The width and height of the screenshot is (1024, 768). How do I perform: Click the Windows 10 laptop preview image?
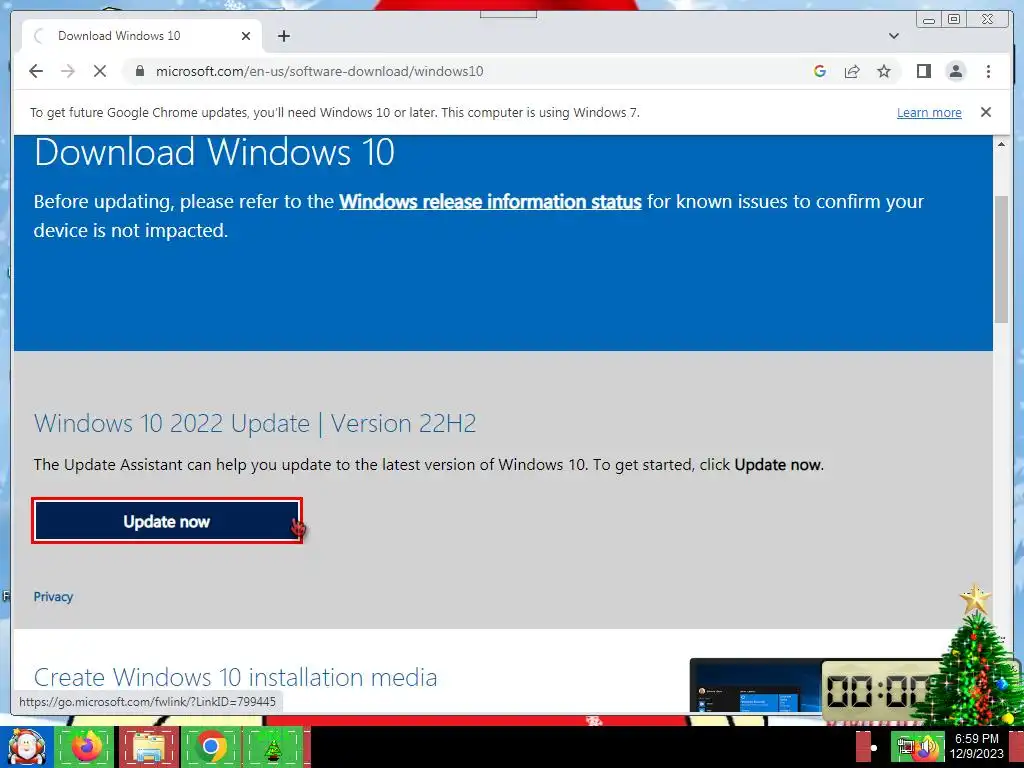coord(756,685)
